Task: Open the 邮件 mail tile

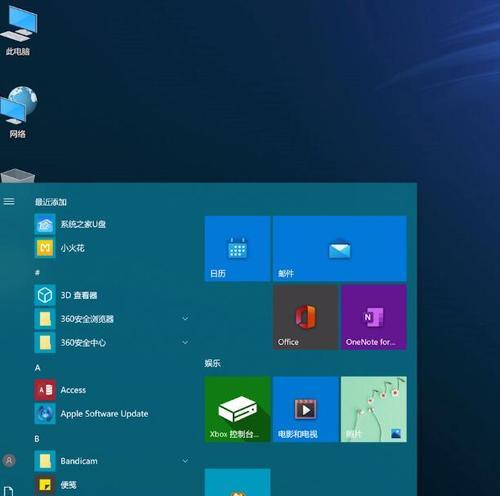Action: 340,249
